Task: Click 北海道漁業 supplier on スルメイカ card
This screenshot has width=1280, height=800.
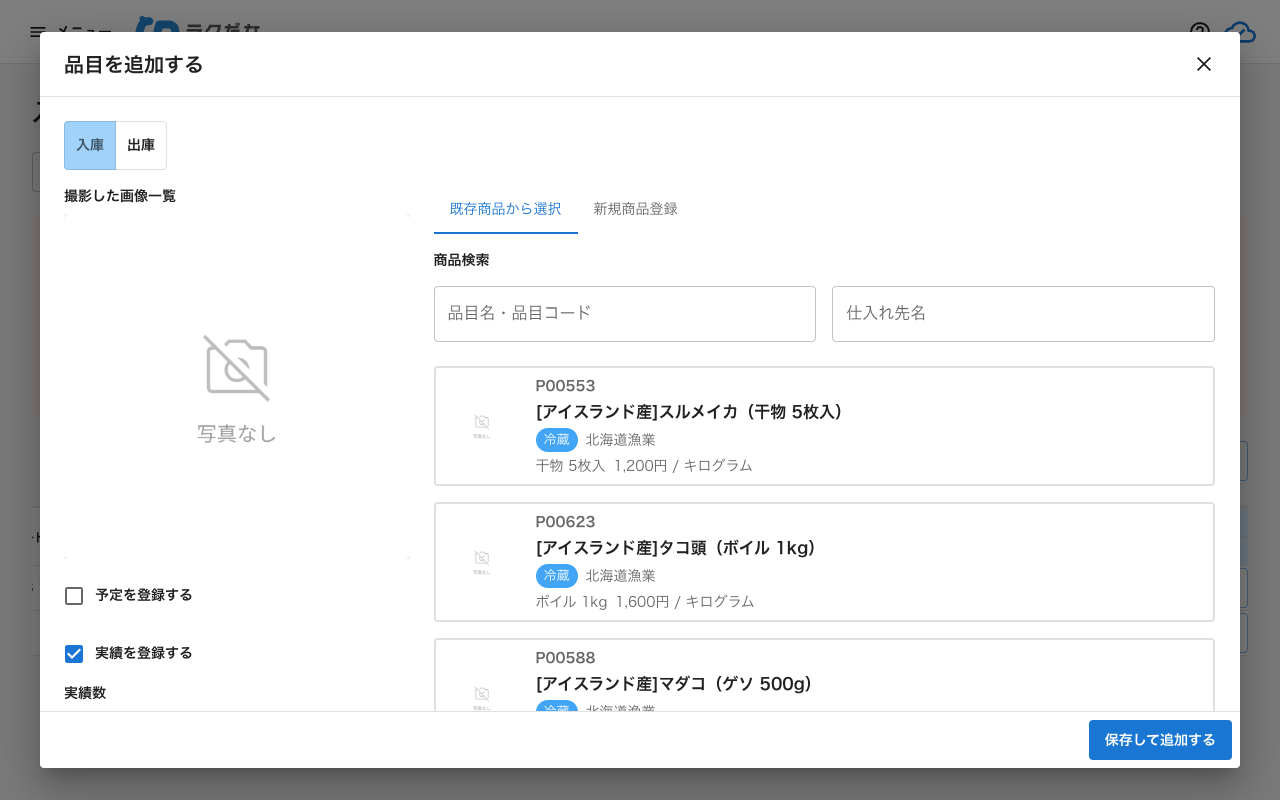Action: [x=621, y=440]
